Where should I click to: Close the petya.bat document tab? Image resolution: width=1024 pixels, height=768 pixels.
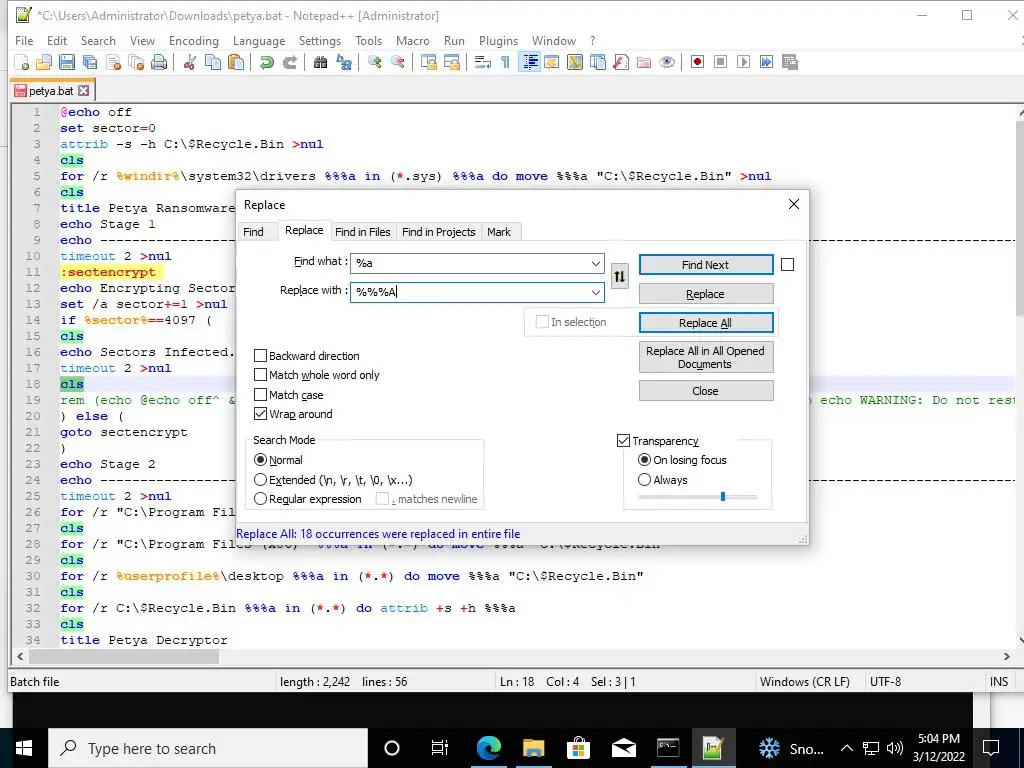(84, 90)
